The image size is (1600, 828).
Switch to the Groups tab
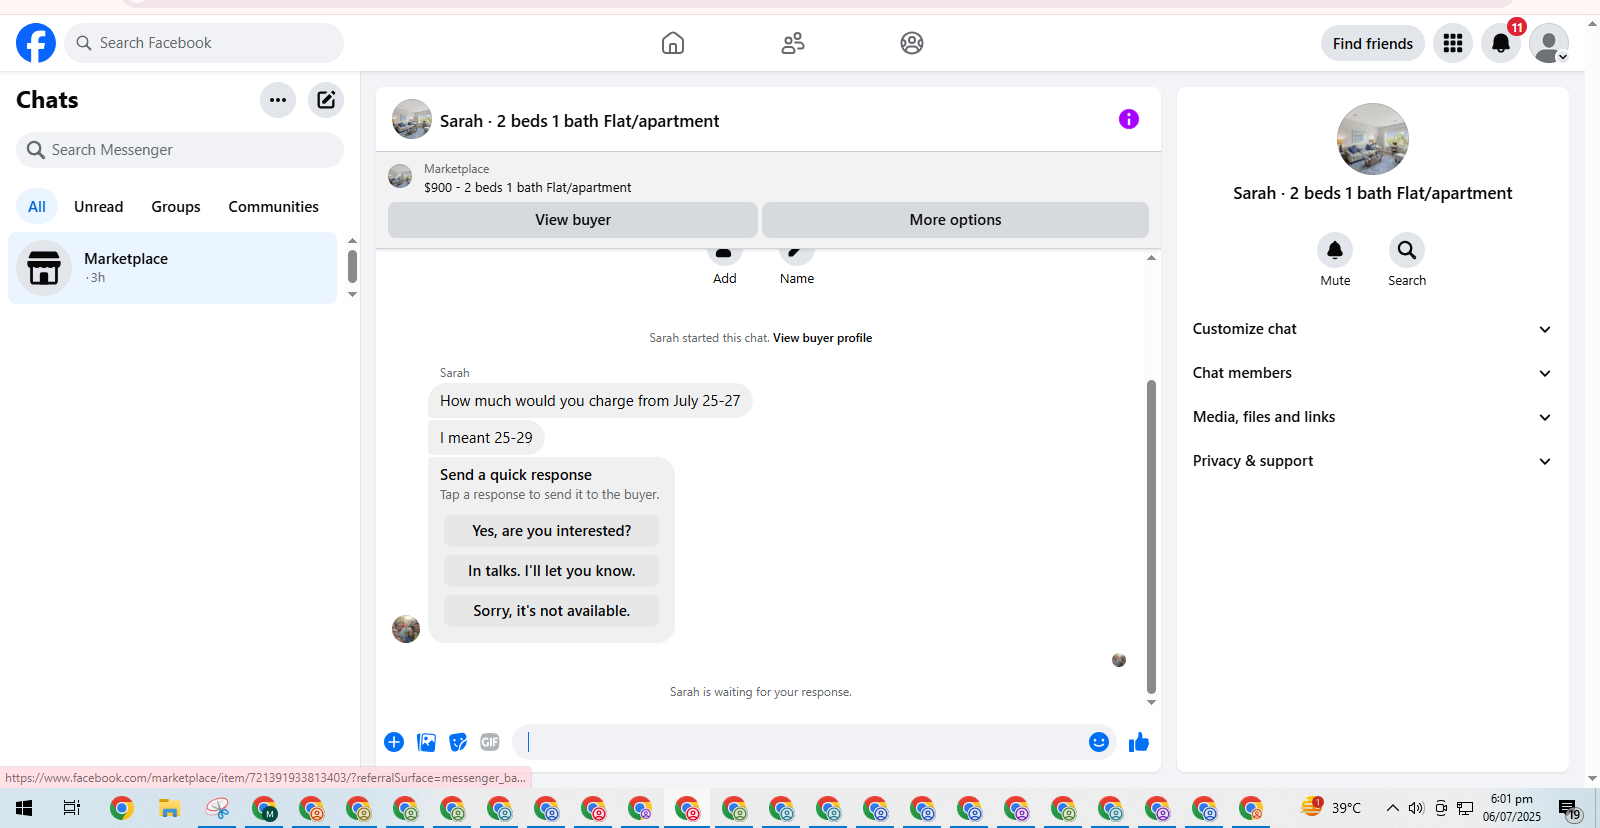pos(176,207)
